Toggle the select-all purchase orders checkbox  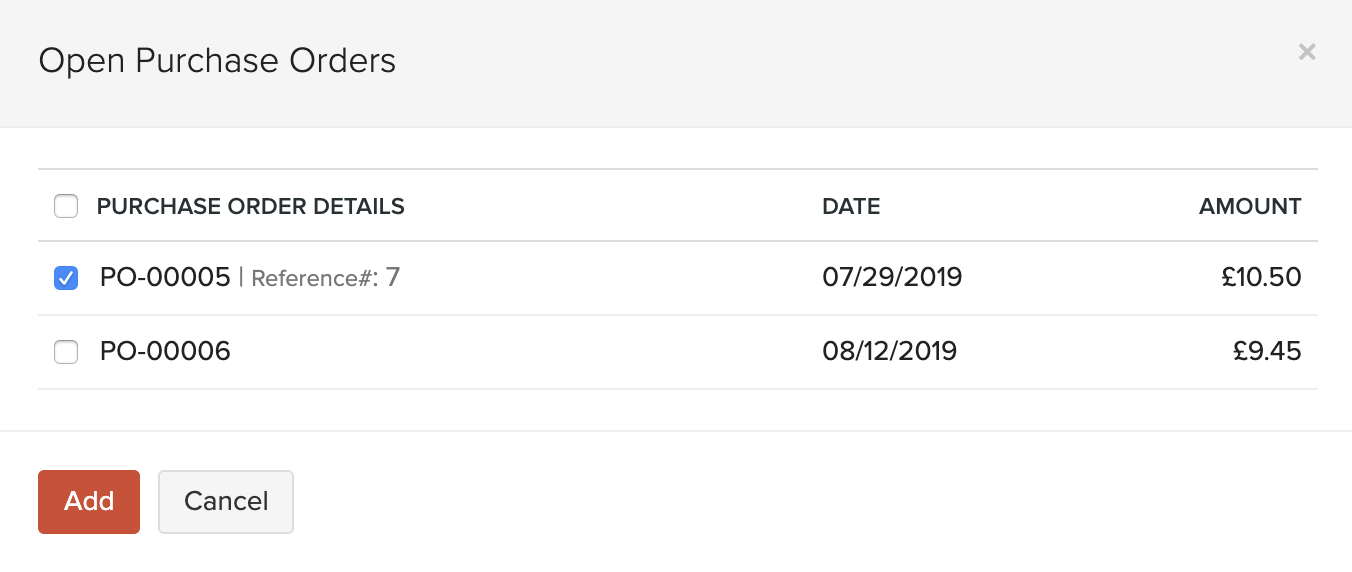[x=66, y=207]
